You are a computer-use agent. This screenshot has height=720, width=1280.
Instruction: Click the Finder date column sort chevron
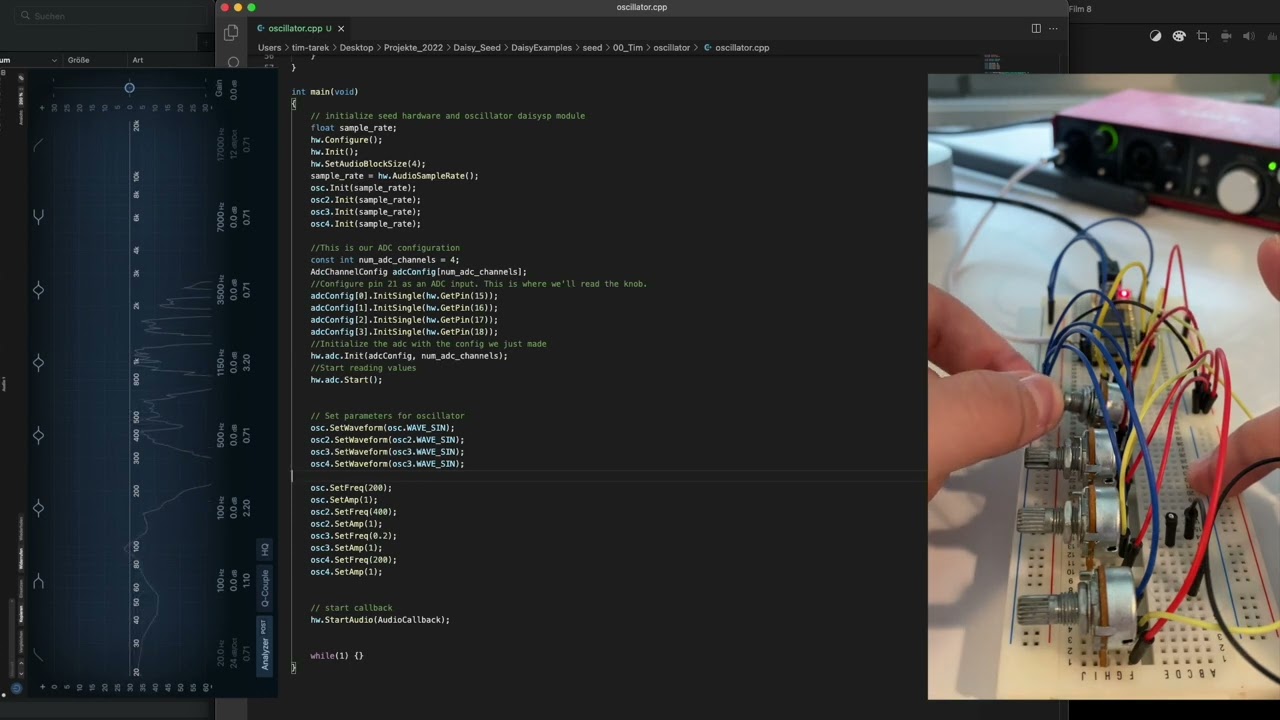point(54,60)
